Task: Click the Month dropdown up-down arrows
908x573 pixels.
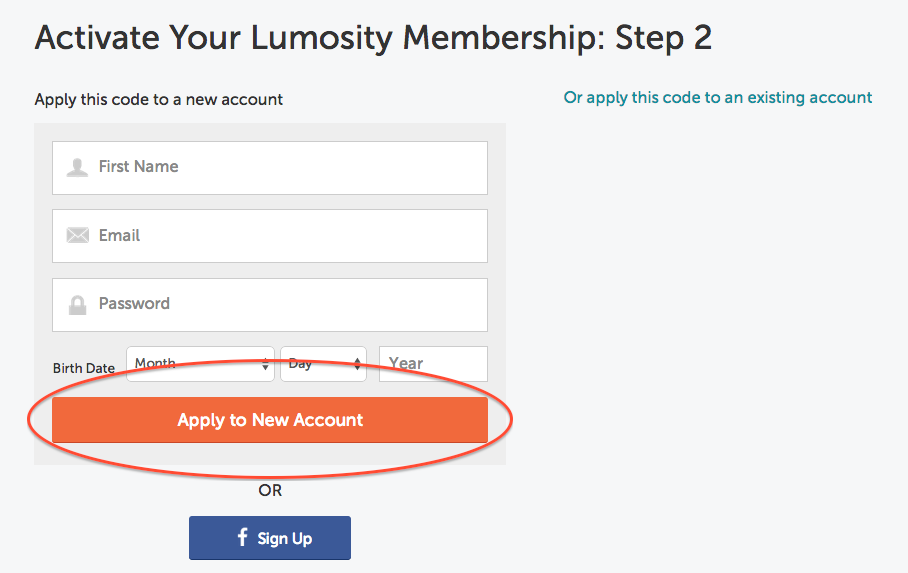Action: click(266, 365)
